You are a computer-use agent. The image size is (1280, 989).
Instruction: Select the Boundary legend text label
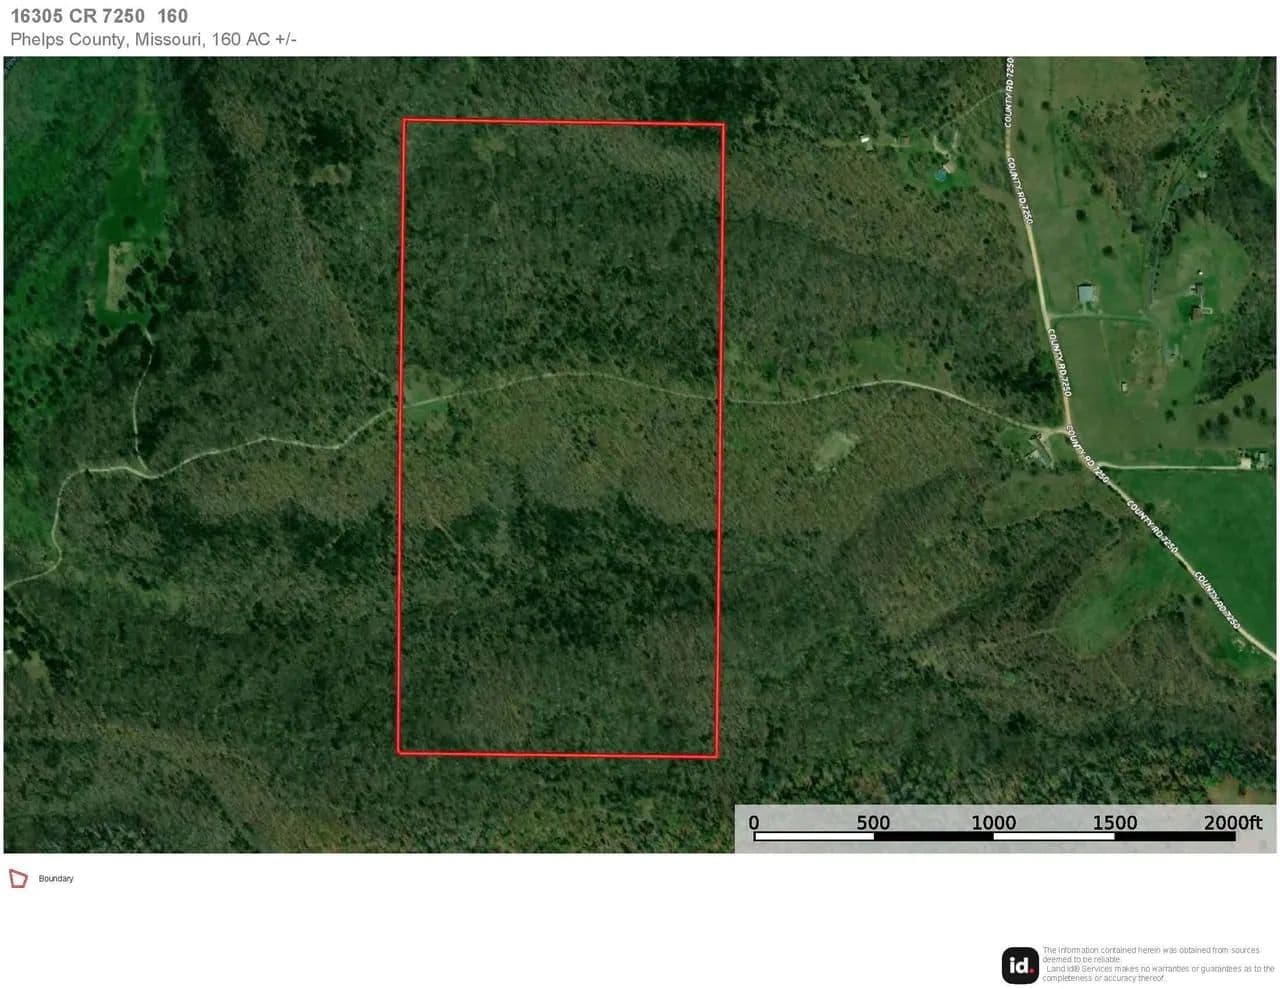[56, 879]
